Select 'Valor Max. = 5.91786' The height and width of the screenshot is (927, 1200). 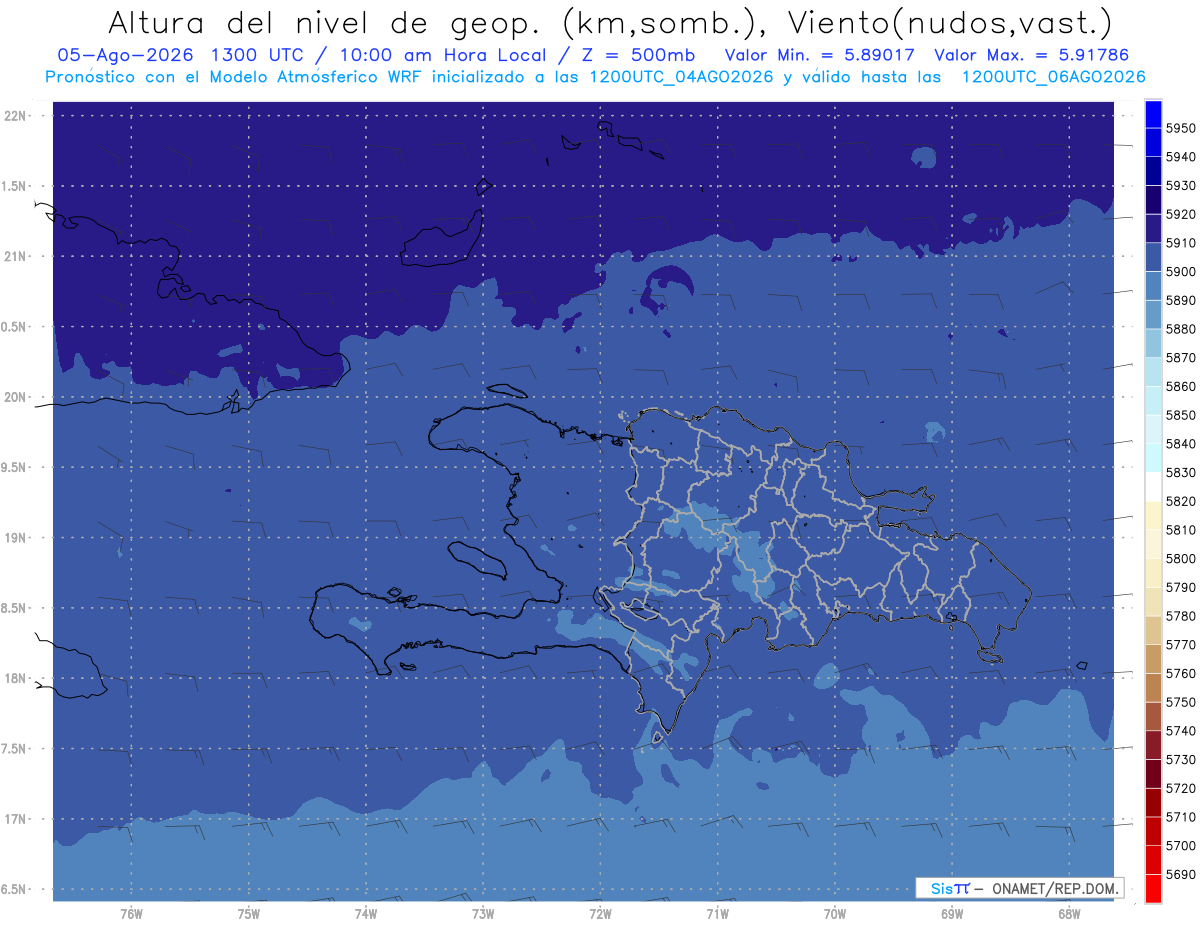click(1032, 54)
